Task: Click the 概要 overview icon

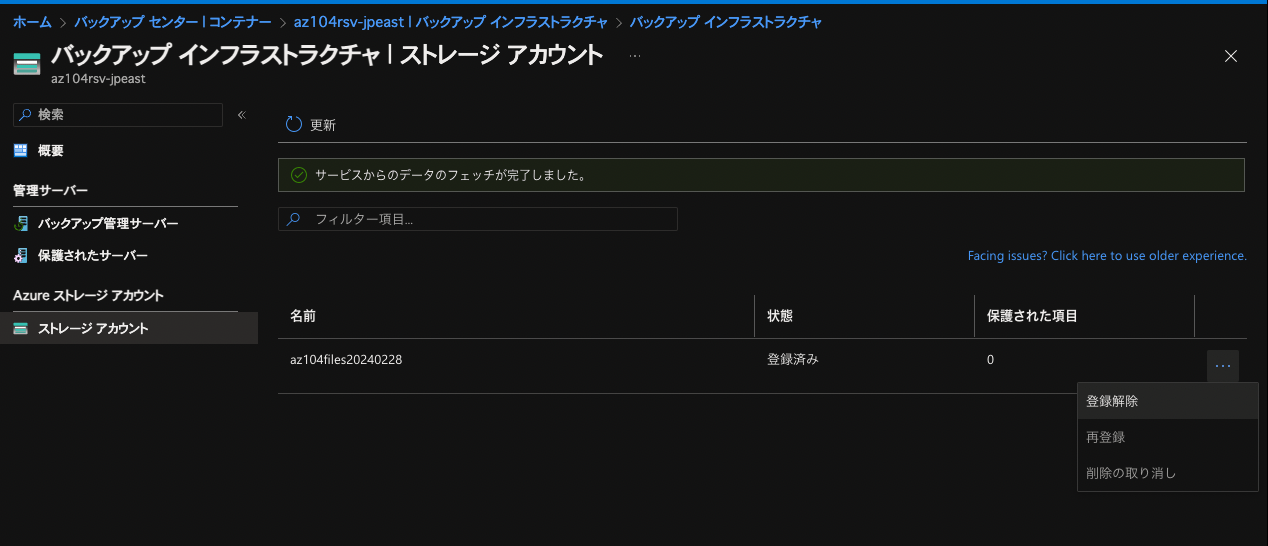Action: (x=21, y=151)
